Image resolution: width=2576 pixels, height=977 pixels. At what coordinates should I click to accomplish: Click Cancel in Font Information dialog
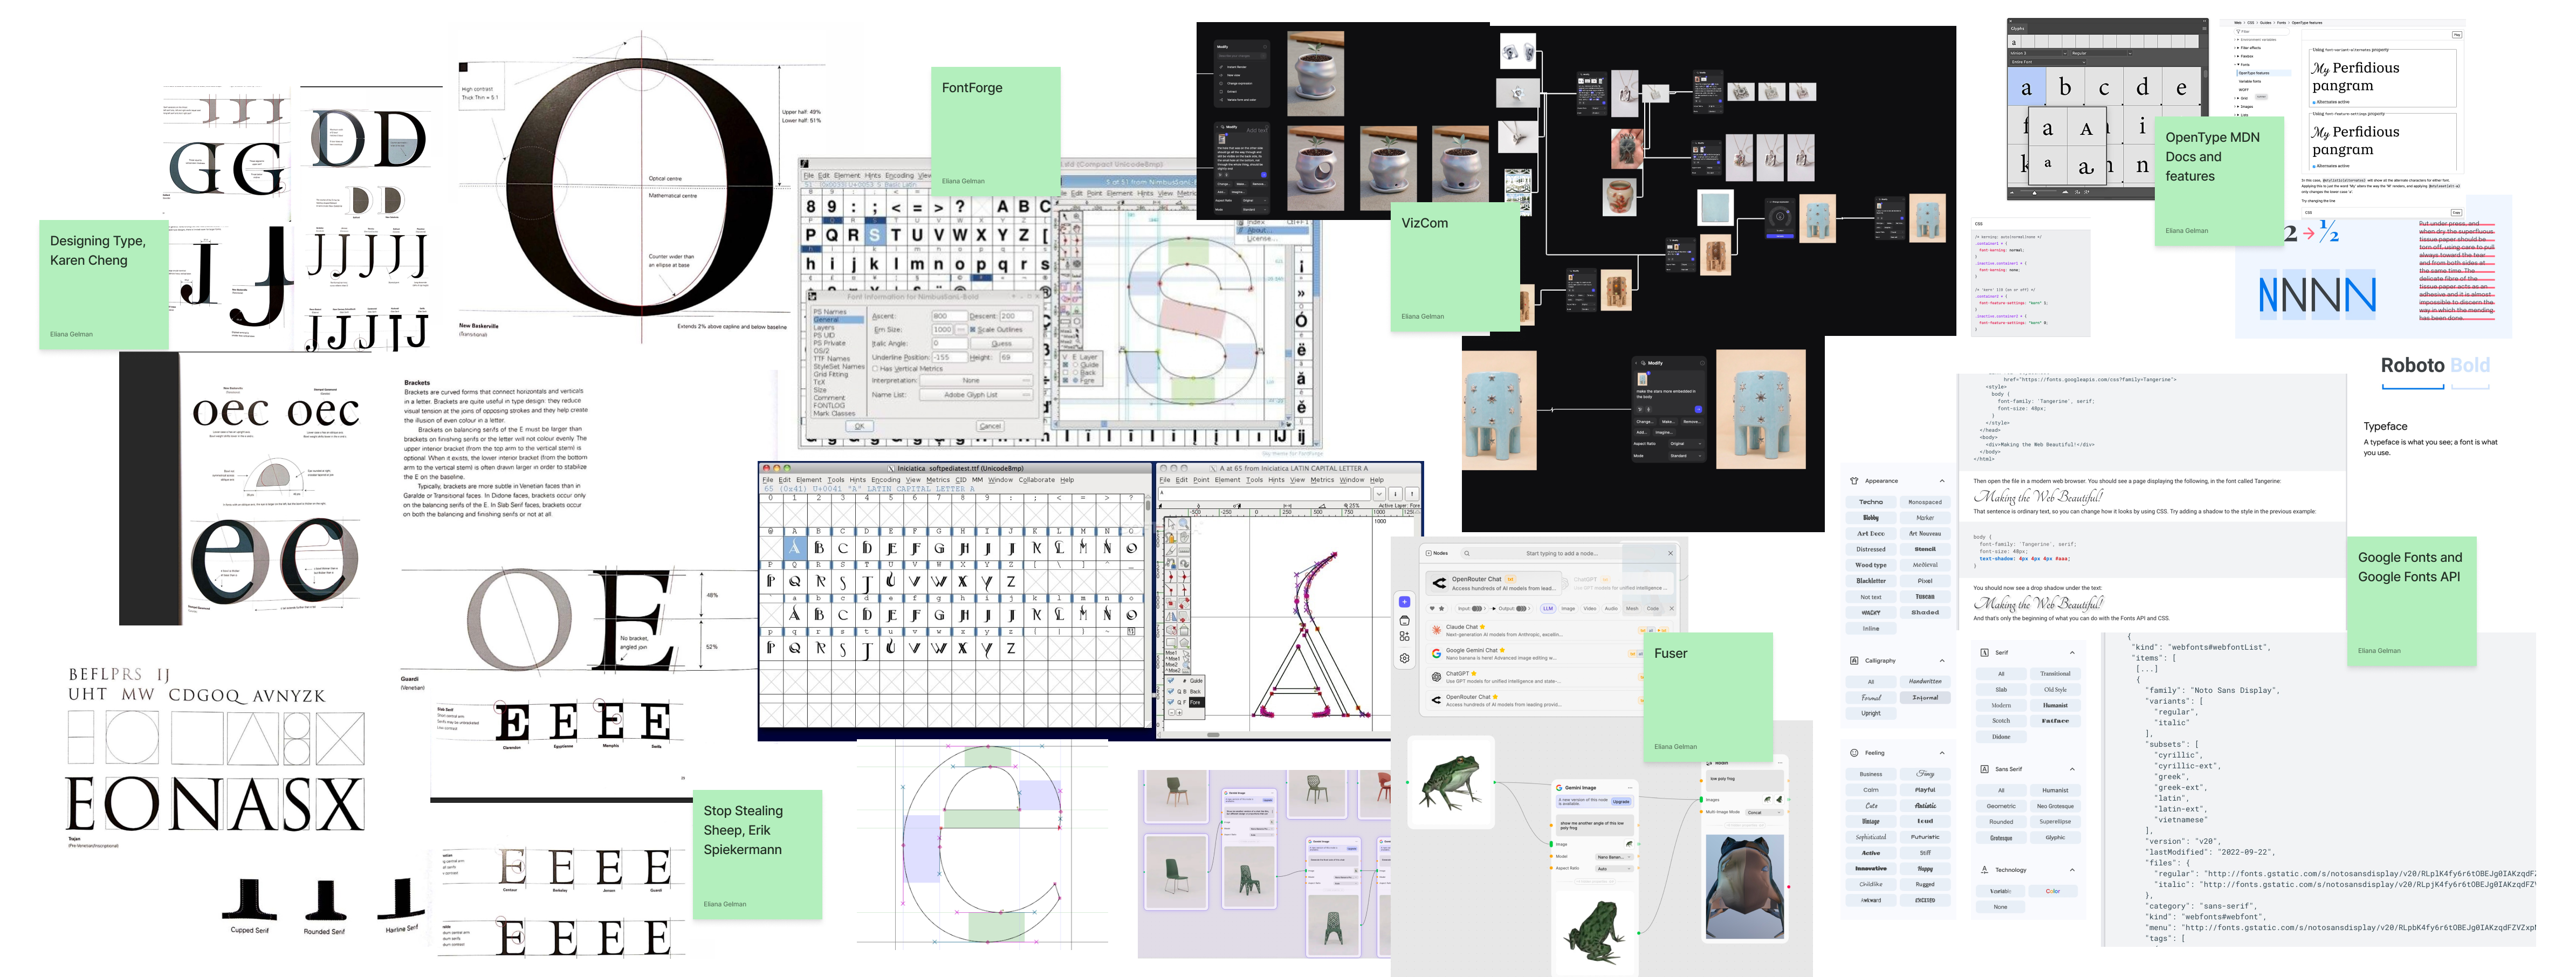click(x=991, y=426)
